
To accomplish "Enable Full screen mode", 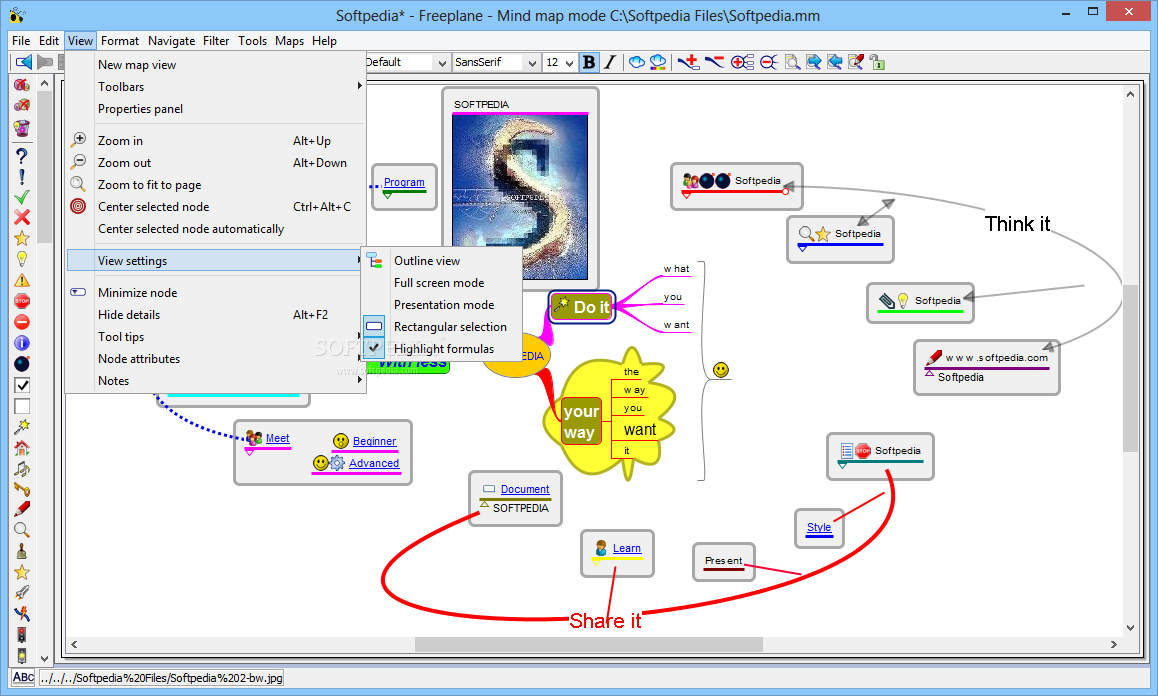I will (x=442, y=283).
